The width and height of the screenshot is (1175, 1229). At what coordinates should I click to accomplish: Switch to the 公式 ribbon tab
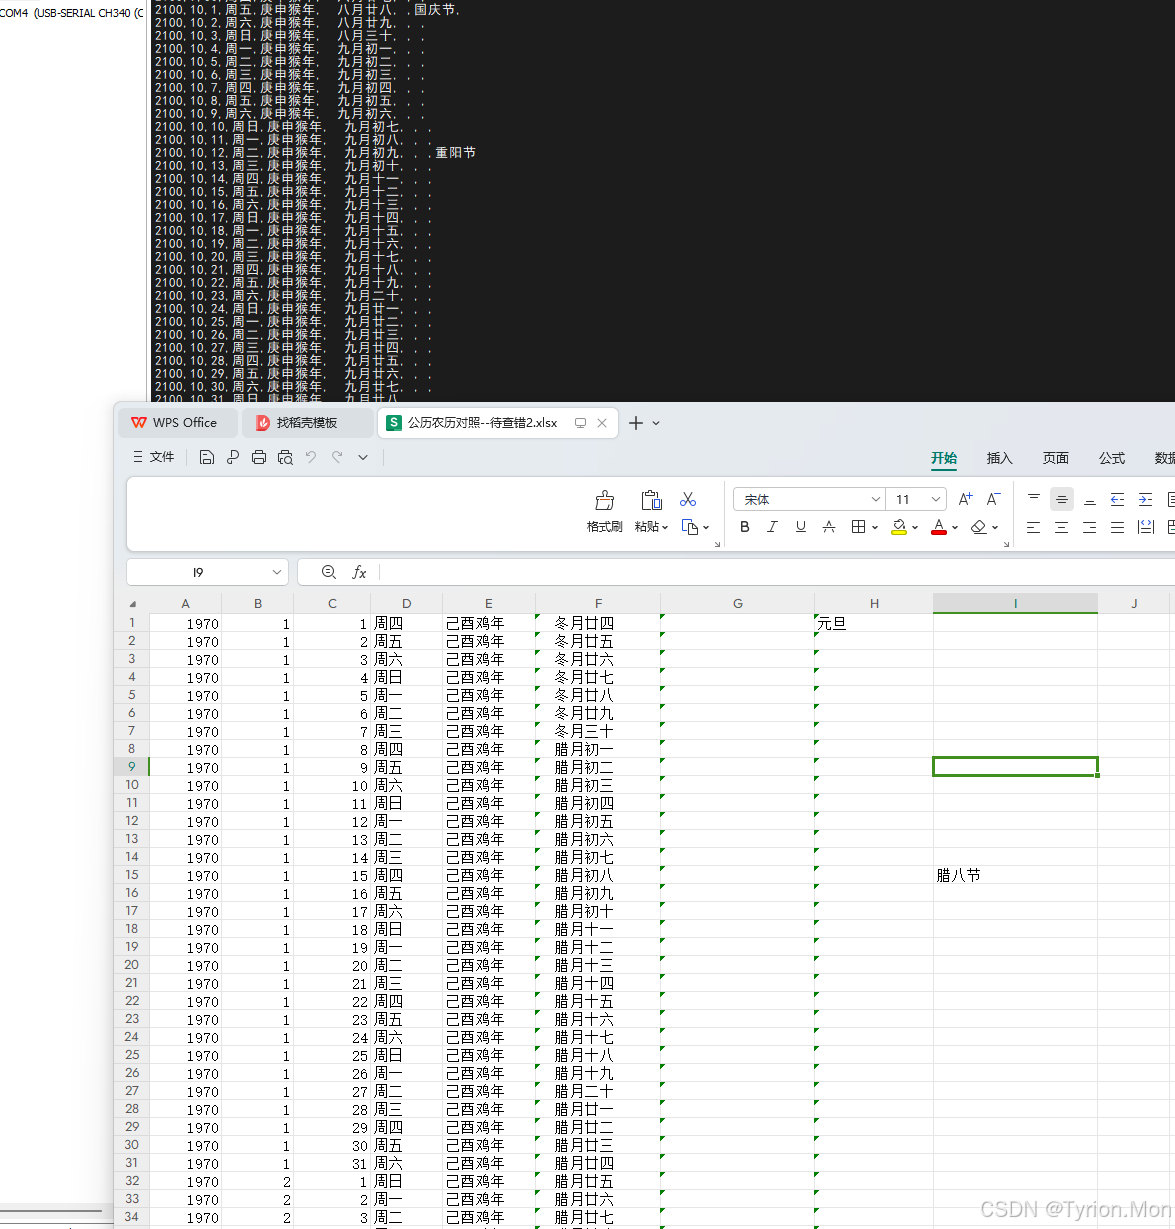[1112, 458]
